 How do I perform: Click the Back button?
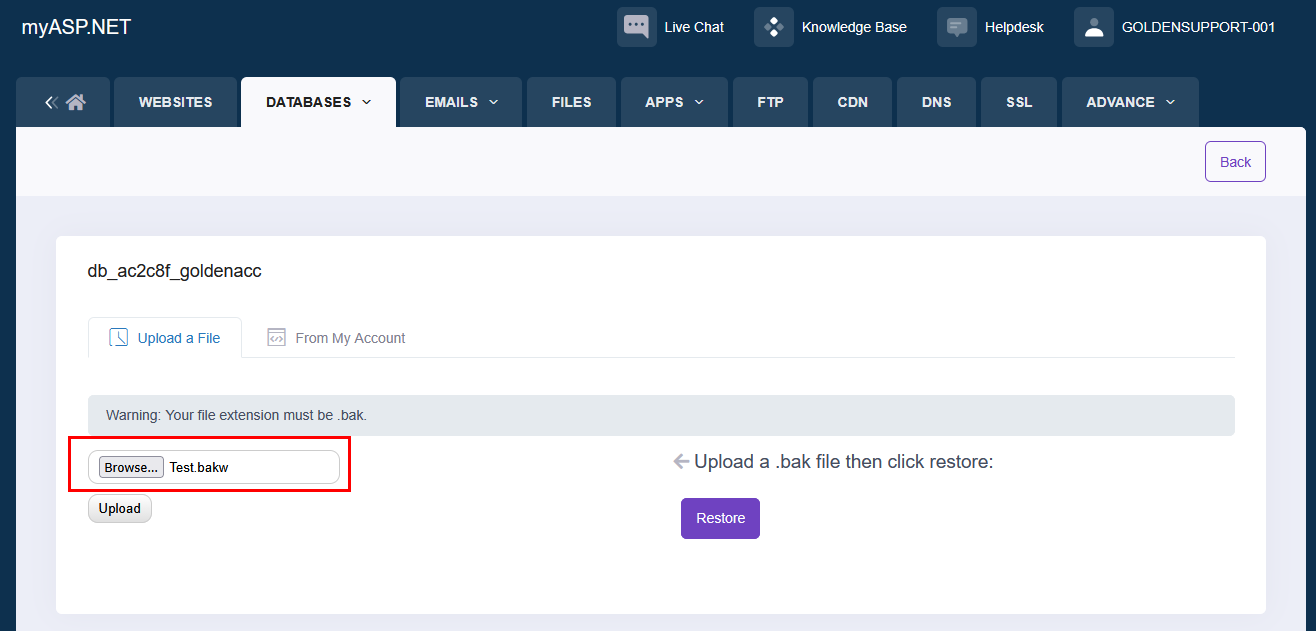coord(1235,162)
